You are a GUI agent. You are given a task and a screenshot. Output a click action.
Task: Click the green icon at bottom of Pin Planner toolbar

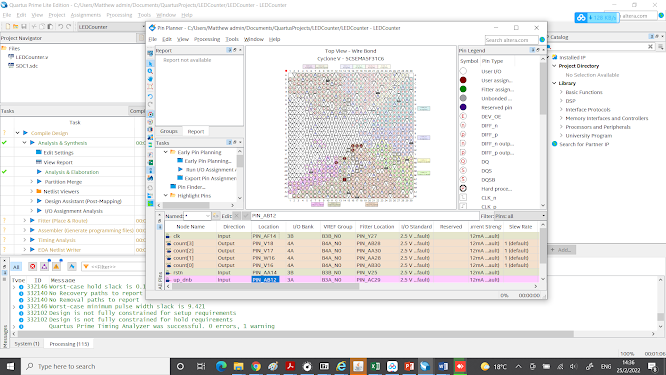pos(150,204)
